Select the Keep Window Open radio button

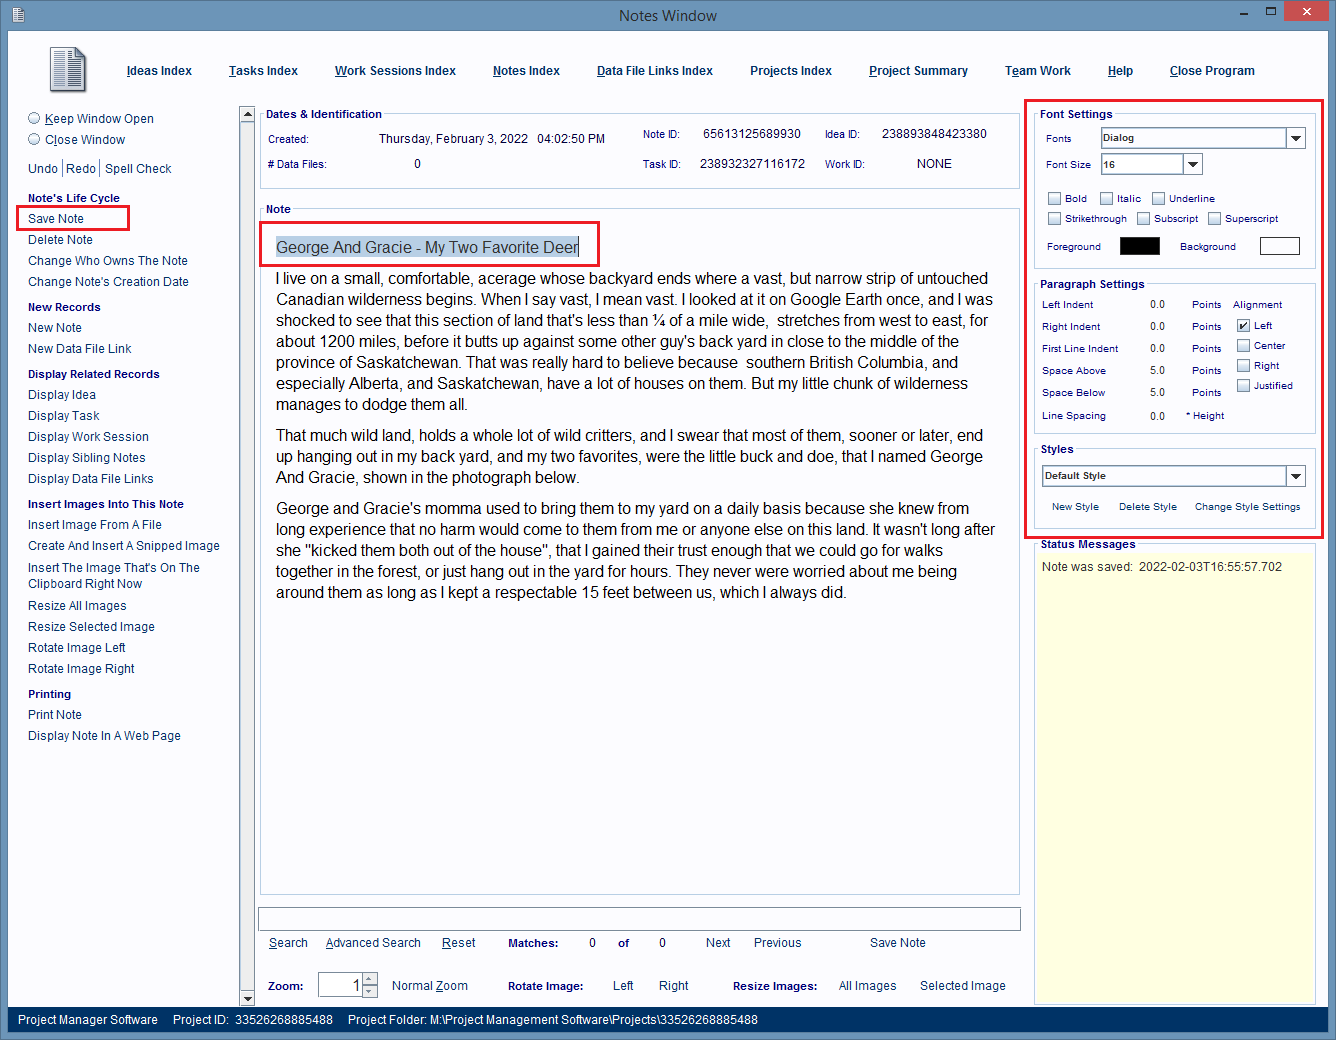(34, 118)
